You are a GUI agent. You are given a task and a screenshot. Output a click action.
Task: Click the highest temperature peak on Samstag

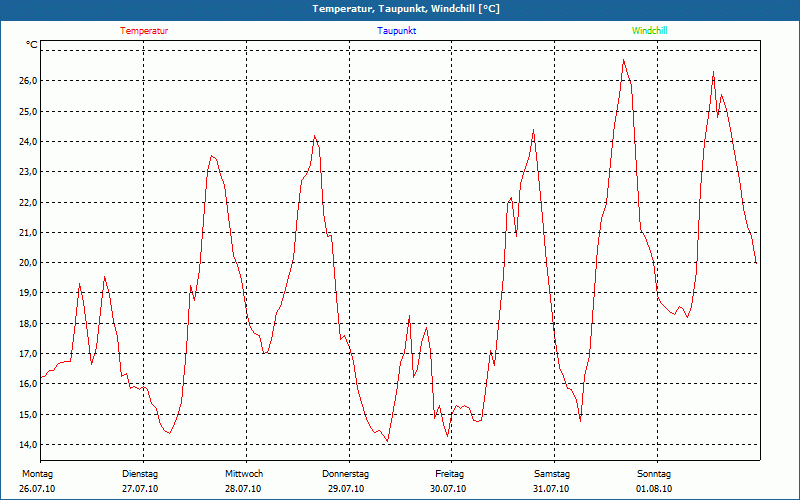[623, 60]
